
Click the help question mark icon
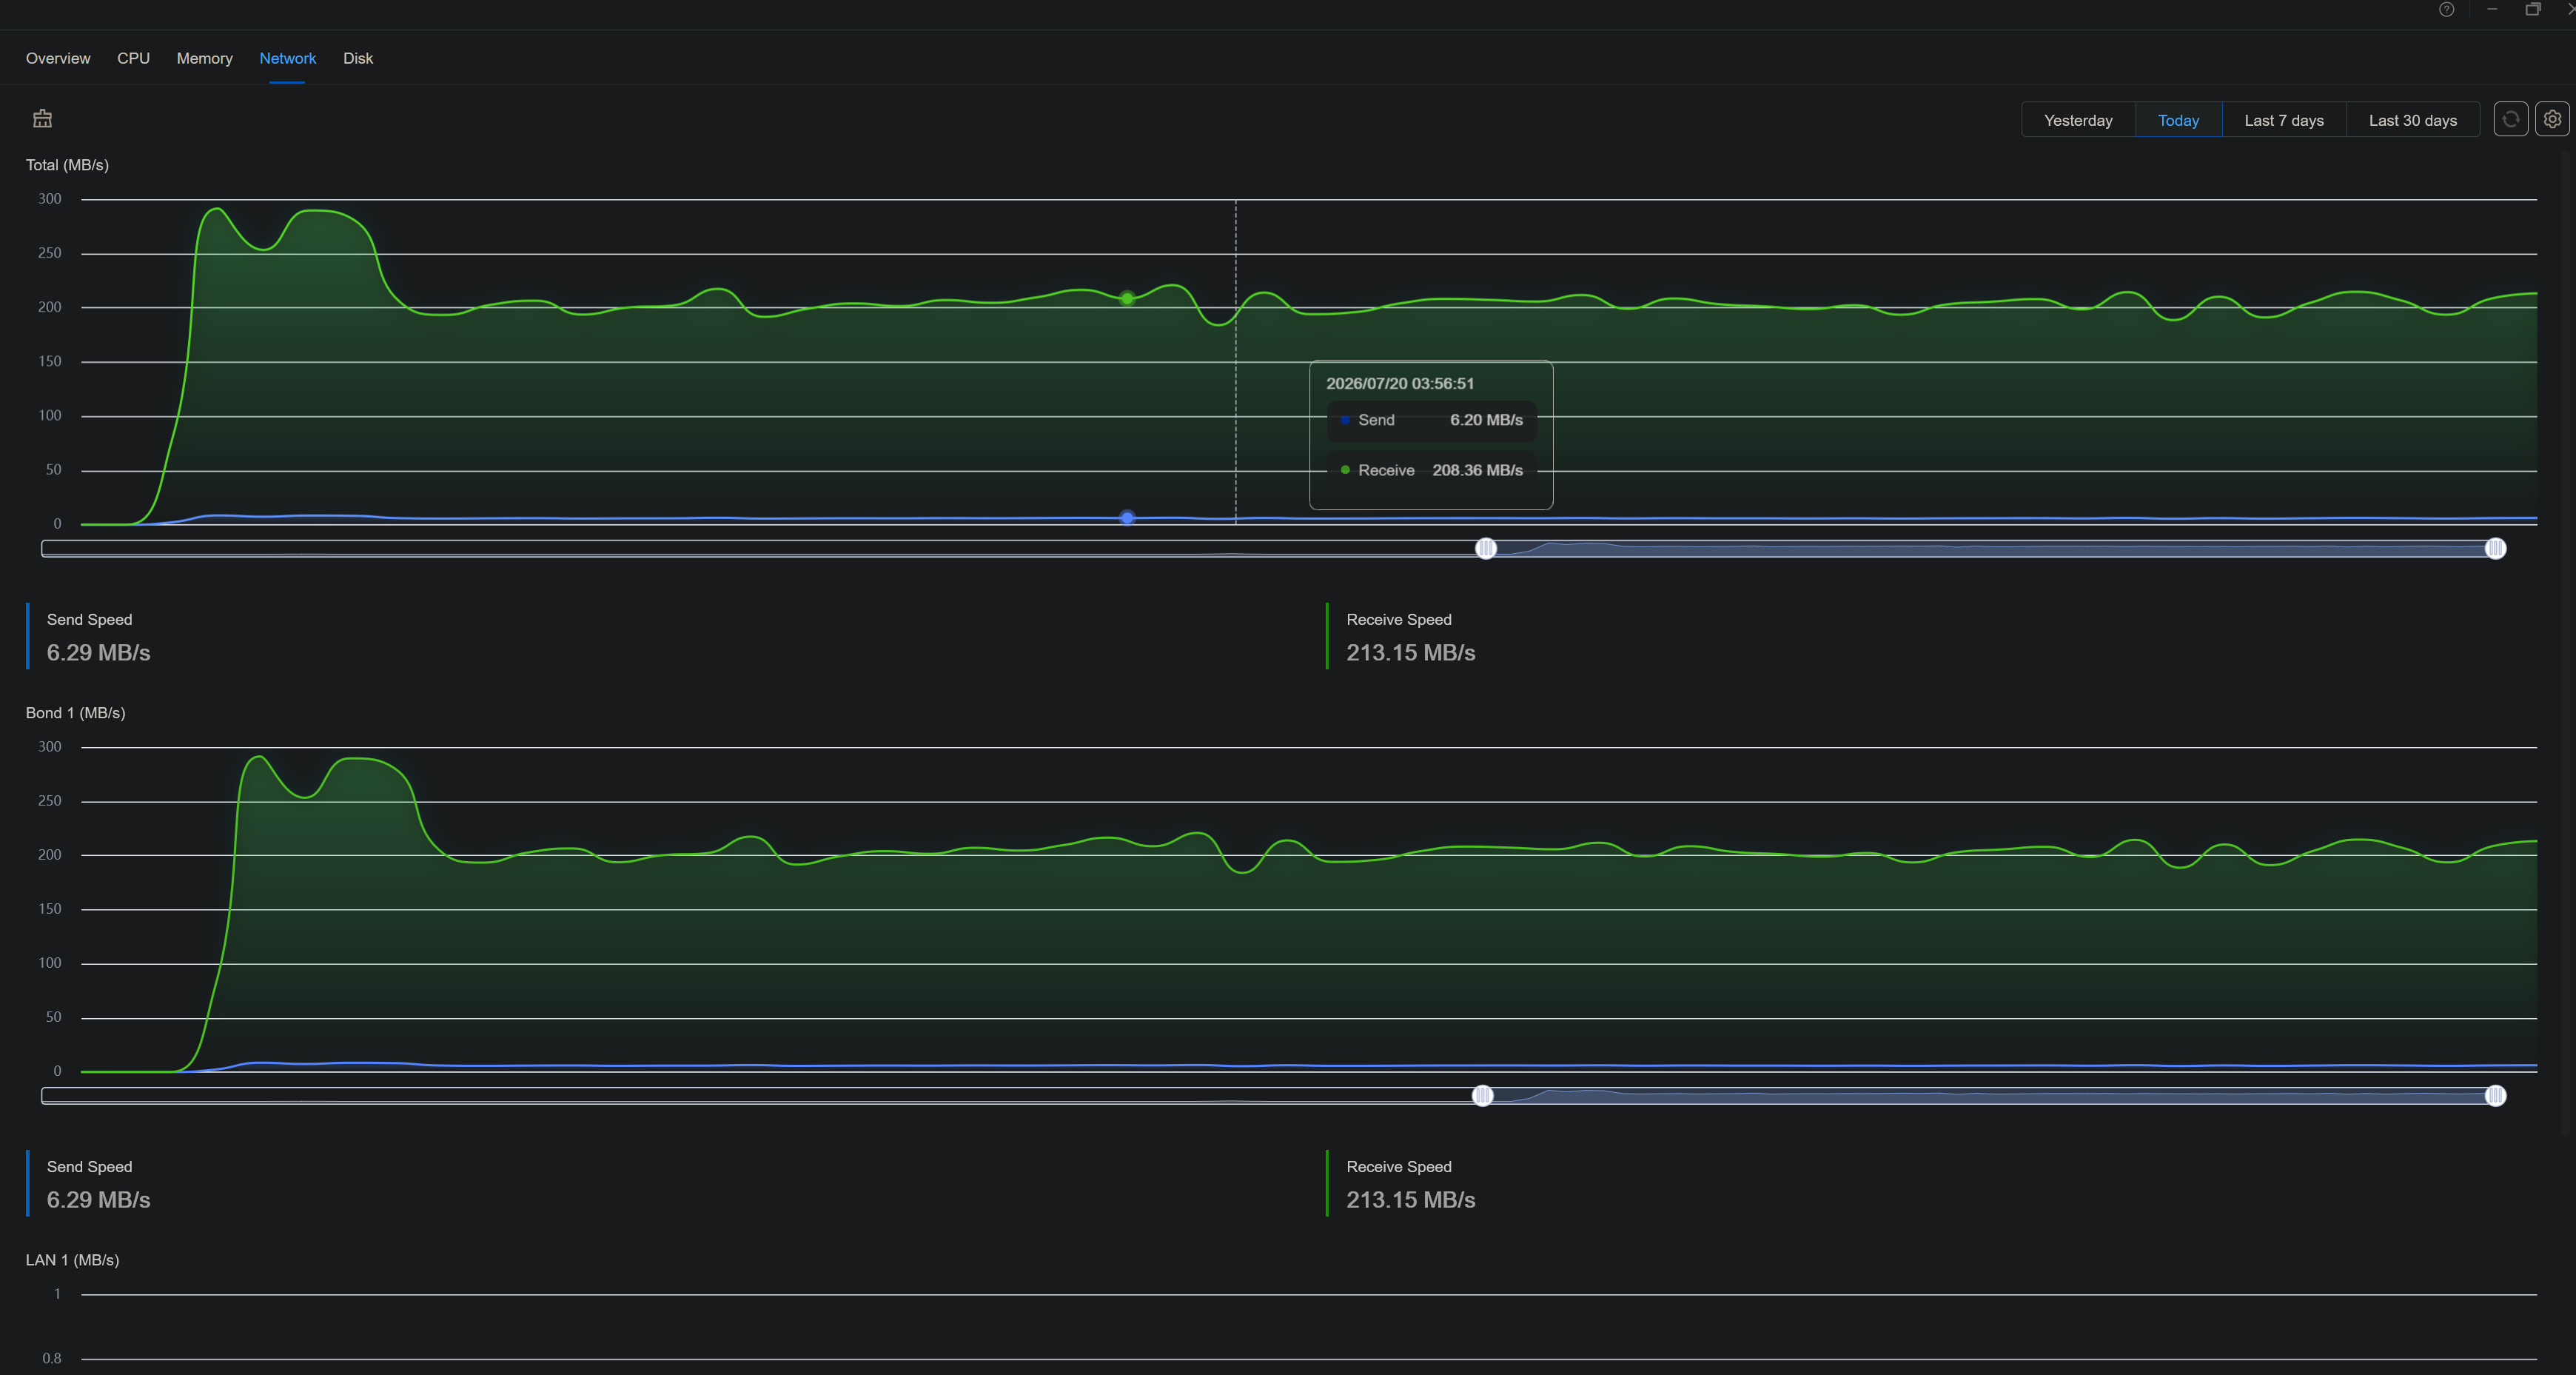[x=2446, y=10]
